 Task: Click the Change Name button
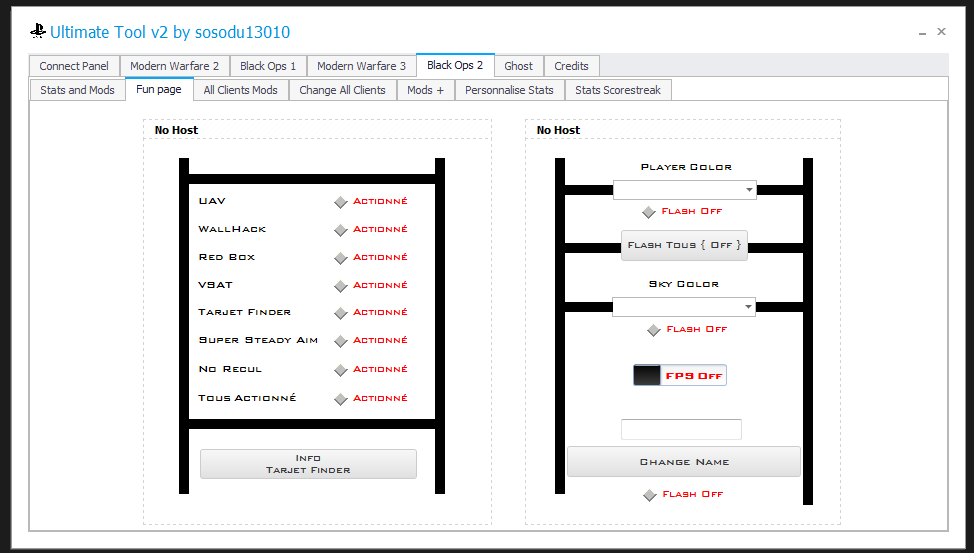(x=684, y=462)
